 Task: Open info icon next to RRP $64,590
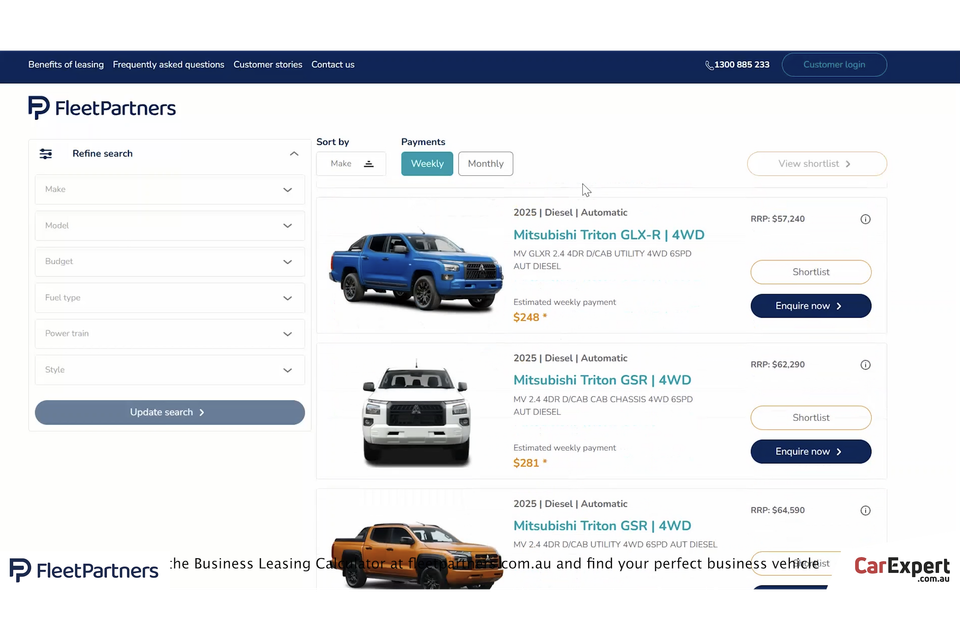(x=866, y=511)
